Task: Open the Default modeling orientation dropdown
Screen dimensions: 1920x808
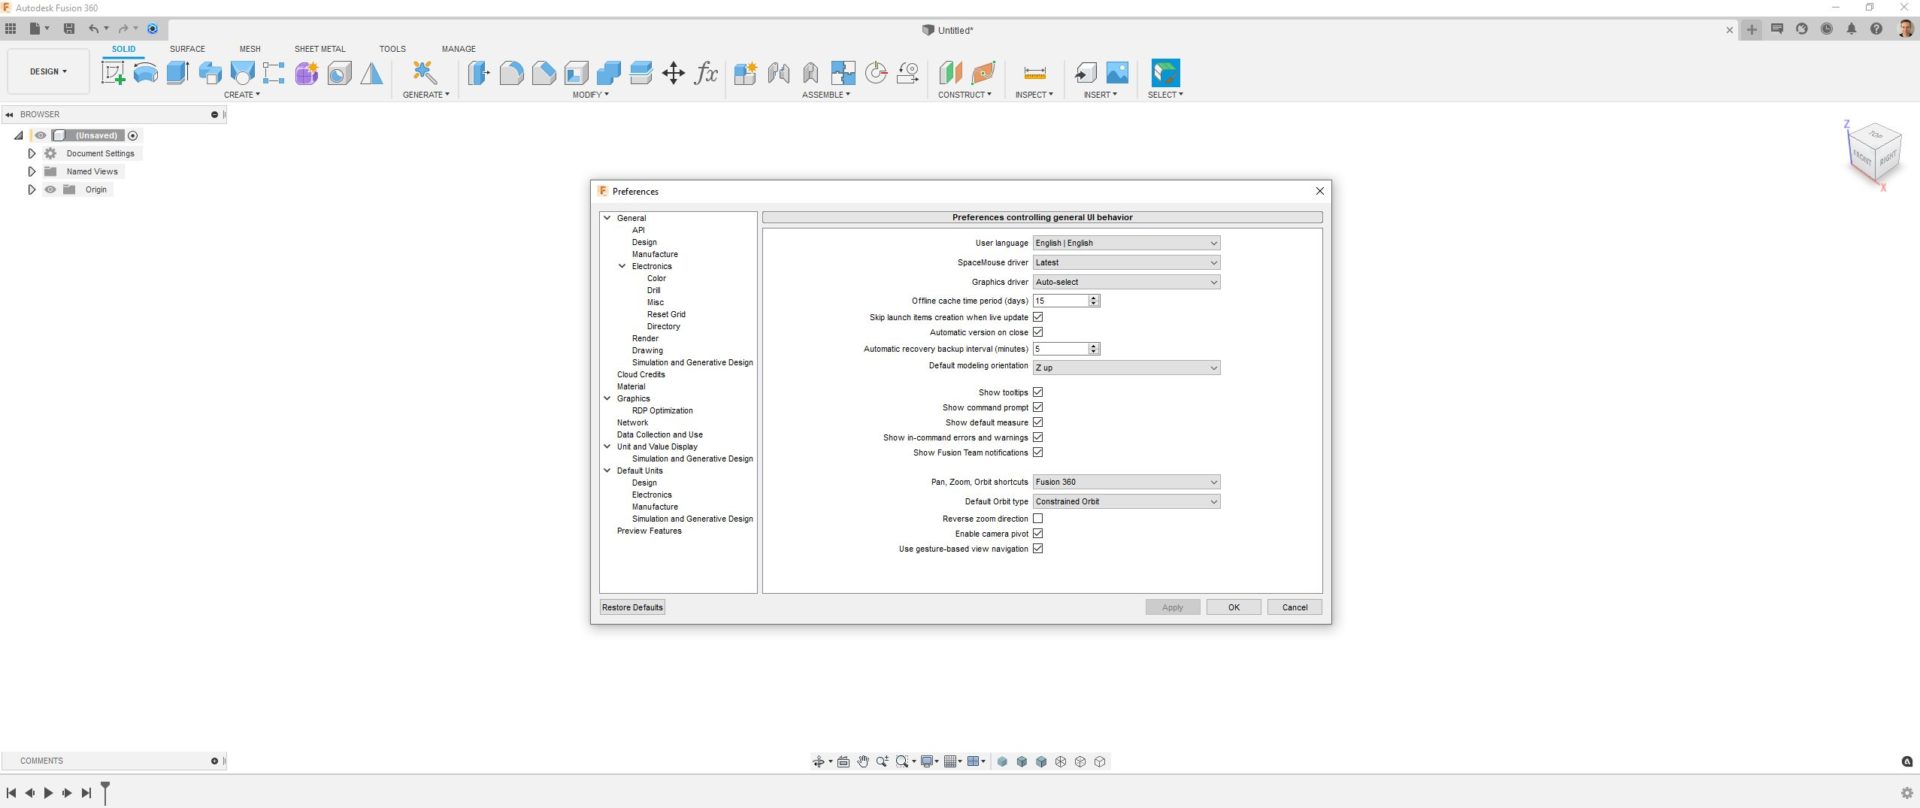Action: coord(1126,368)
